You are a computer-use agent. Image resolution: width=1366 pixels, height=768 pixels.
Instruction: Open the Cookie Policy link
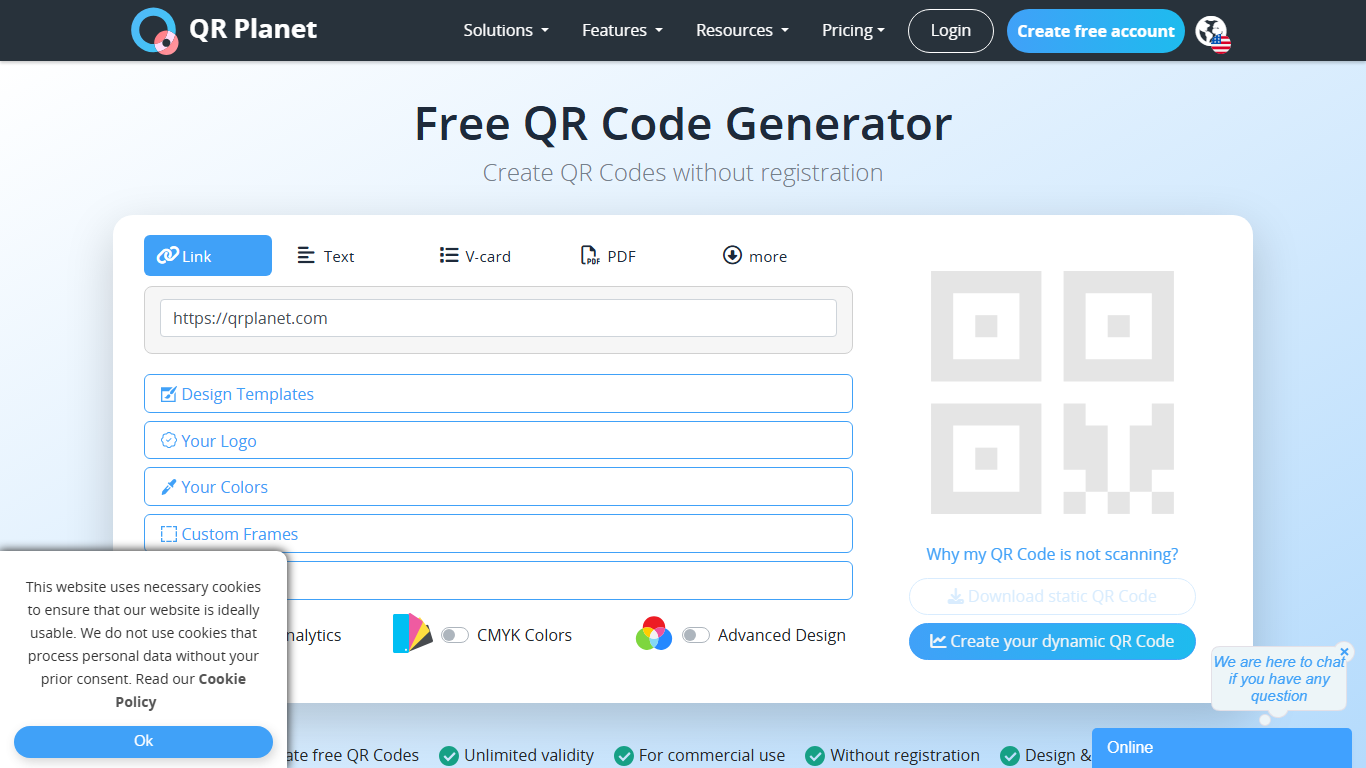[180, 690]
